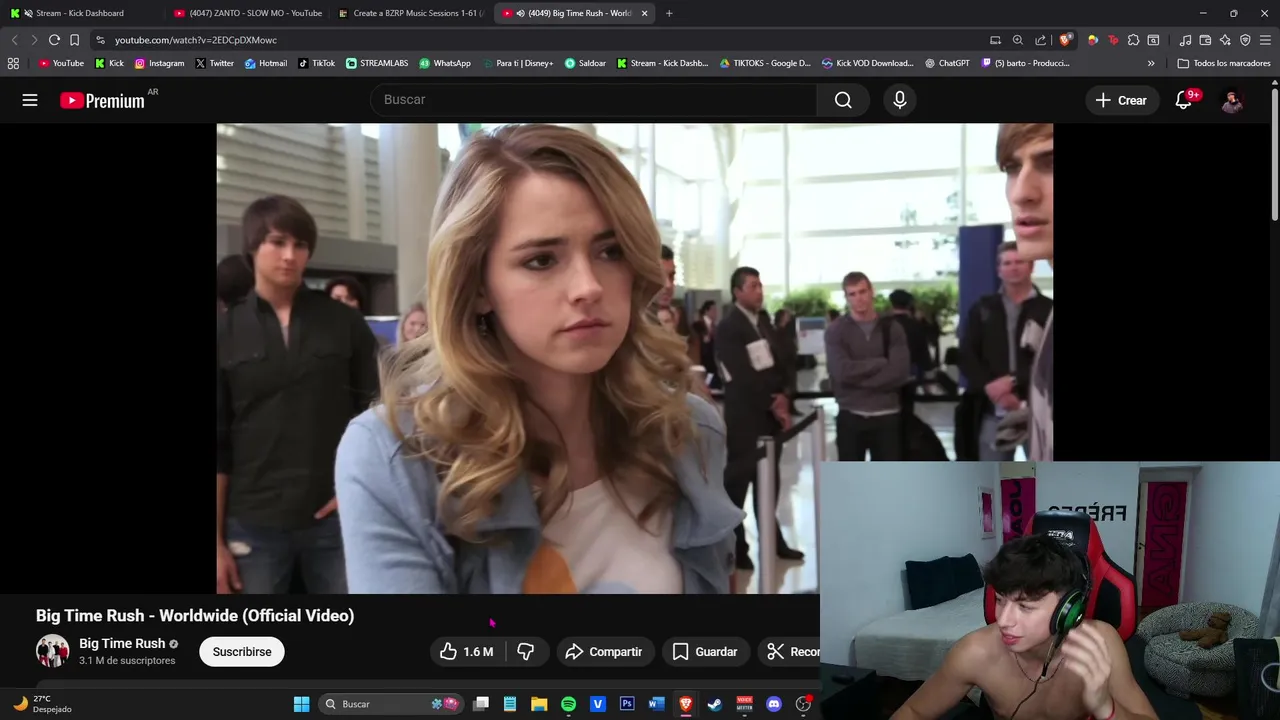Mute the Big Time Rush tab audio icon

pyautogui.click(x=521, y=13)
